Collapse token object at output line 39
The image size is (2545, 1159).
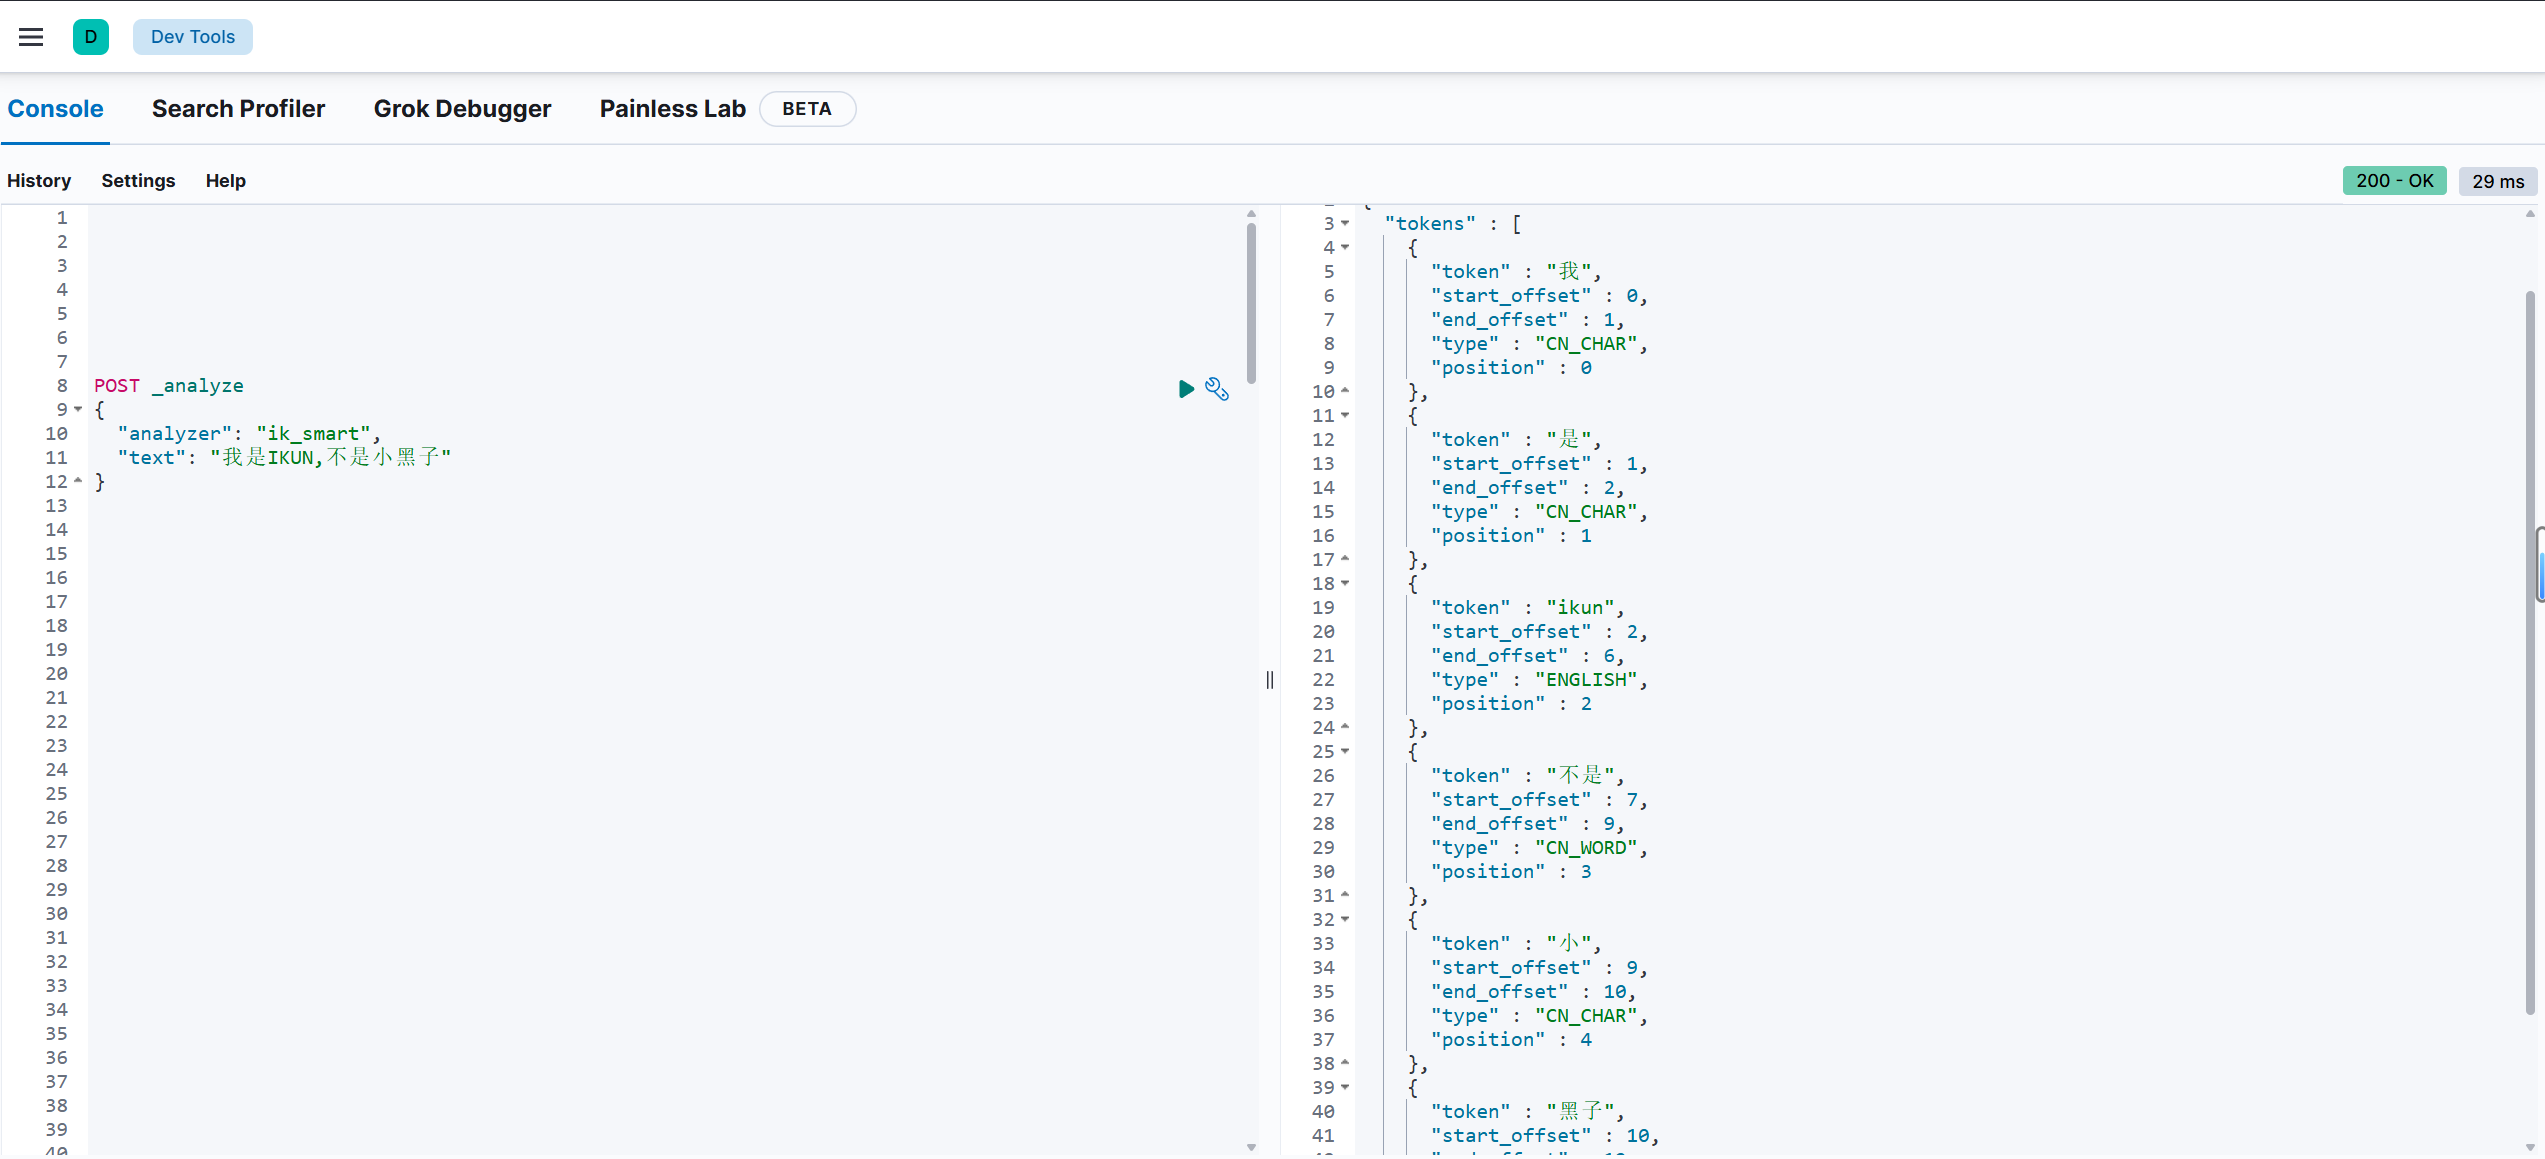(x=1345, y=1087)
